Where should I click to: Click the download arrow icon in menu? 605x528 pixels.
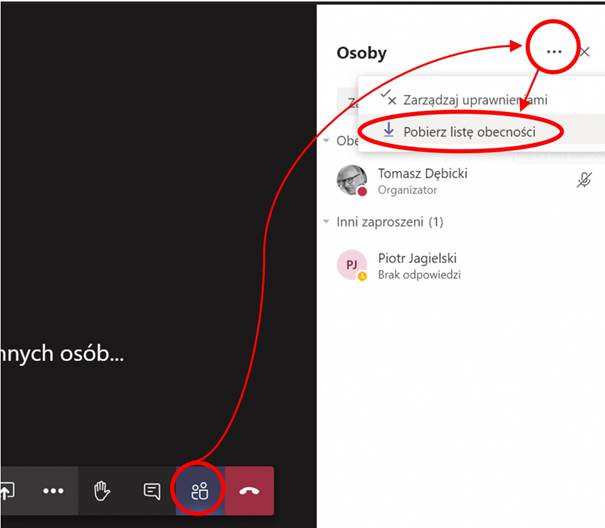pos(389,131)
